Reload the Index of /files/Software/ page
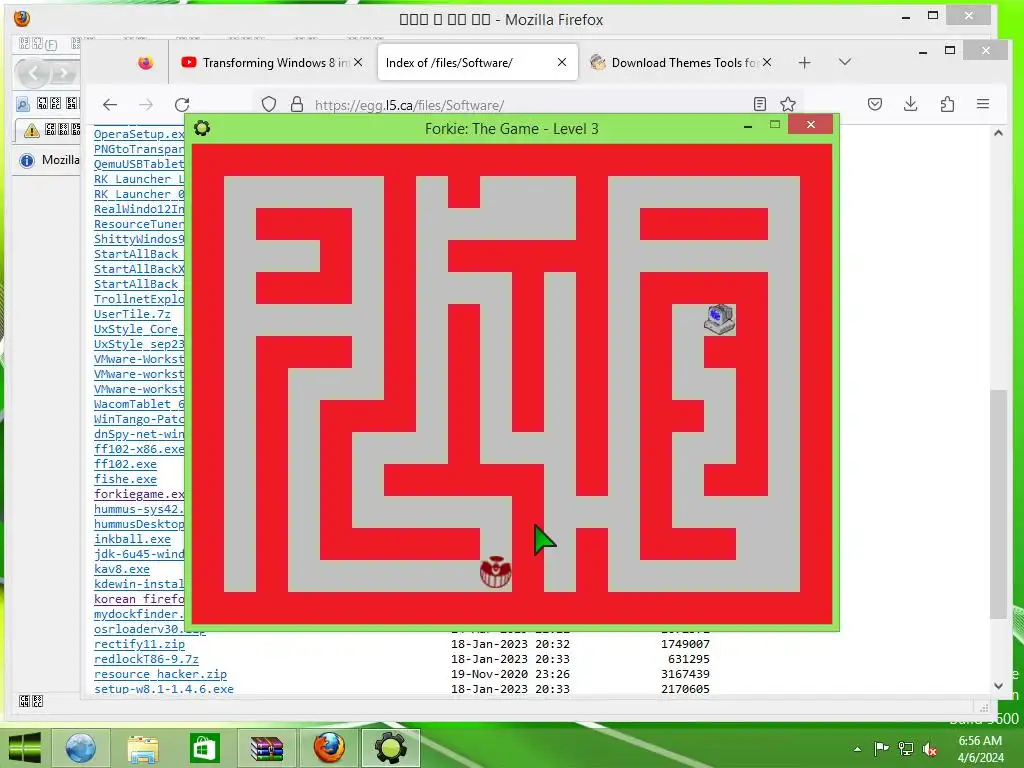The height and width of the screenshot is (768, 1024). tap(182, 104)
